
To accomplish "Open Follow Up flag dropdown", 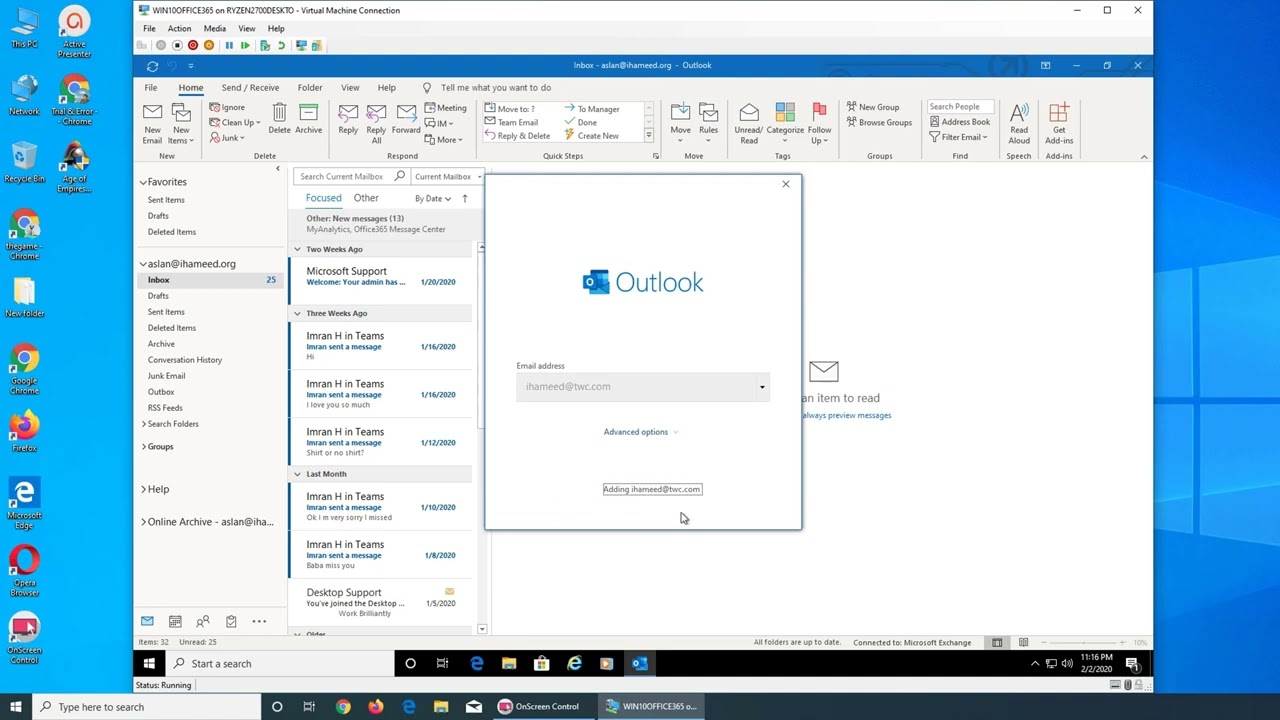I will pos(819,123).
